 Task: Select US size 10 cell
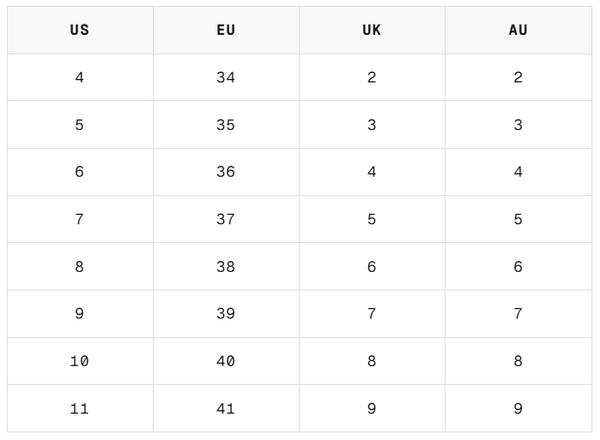point(80,361)
